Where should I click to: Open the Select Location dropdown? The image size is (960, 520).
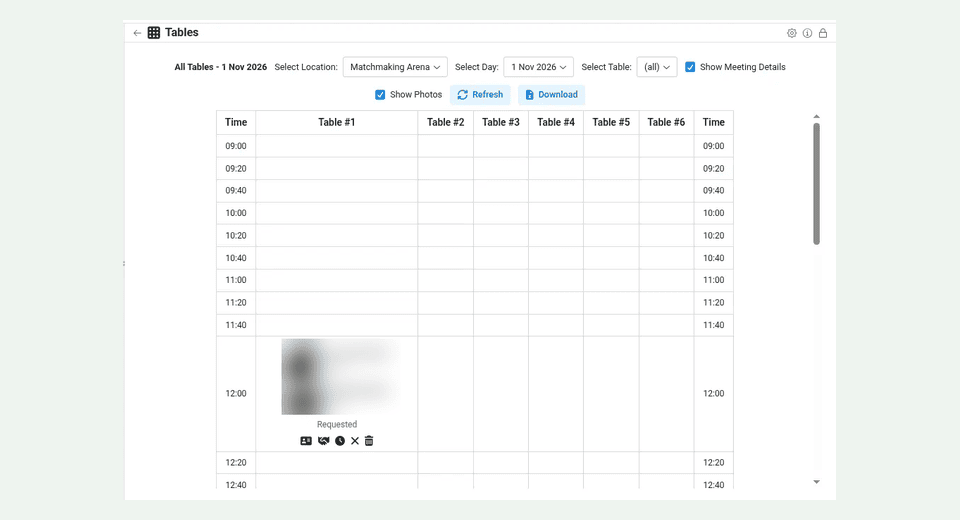pyautogui.click(x=395, y=67)
